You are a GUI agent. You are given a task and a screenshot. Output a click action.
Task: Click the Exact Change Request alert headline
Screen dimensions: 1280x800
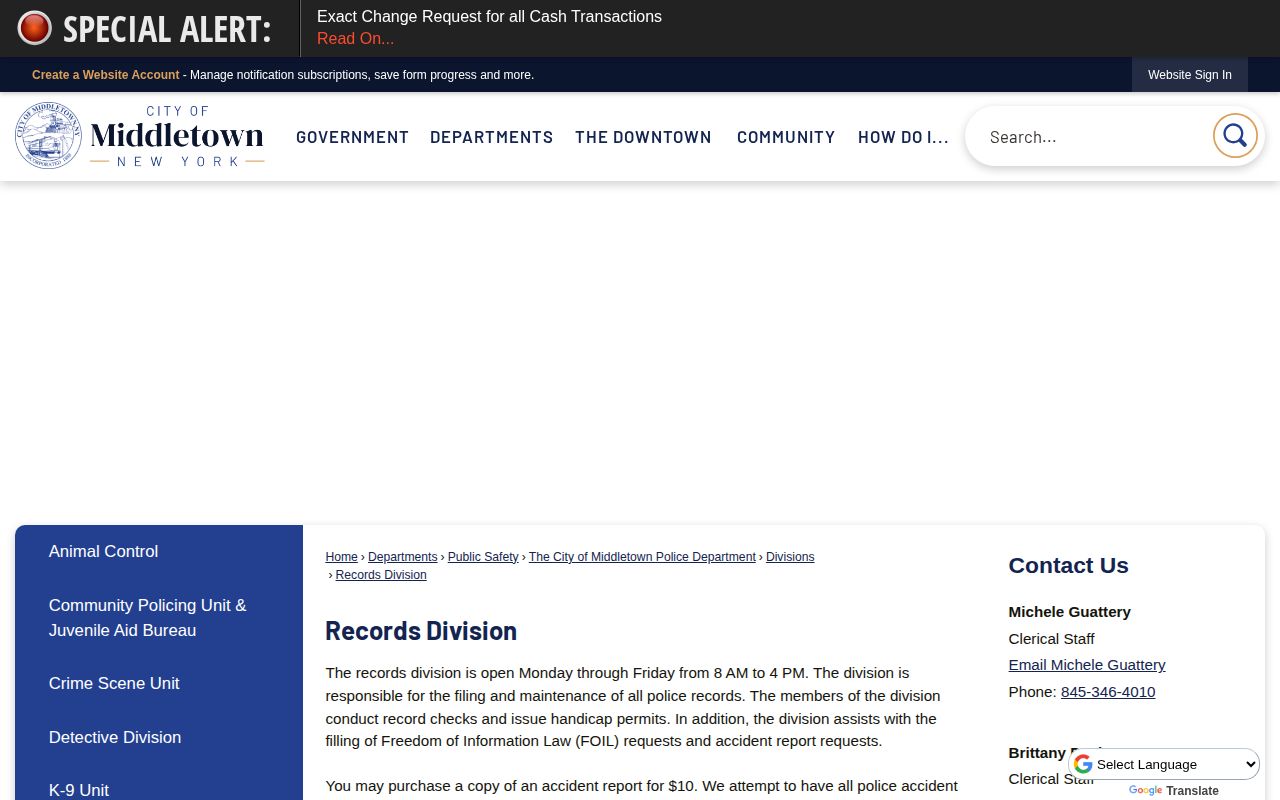pos(489,17)
